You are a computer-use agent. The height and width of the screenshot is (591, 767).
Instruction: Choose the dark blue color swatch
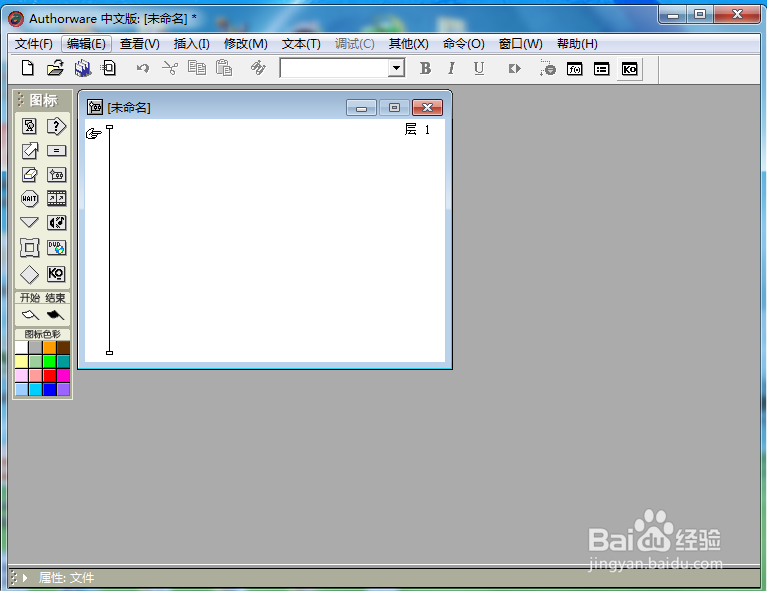click(49, 389)
